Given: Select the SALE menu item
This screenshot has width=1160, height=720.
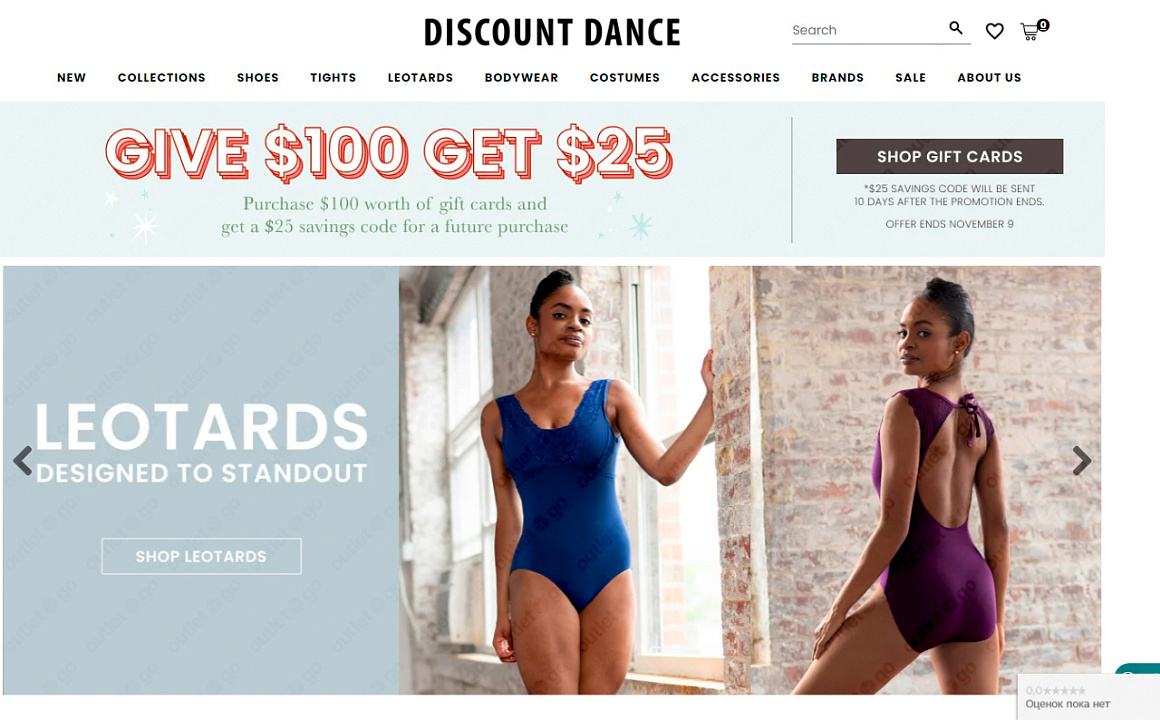Looking at the screenshot, I should [910, 78].
